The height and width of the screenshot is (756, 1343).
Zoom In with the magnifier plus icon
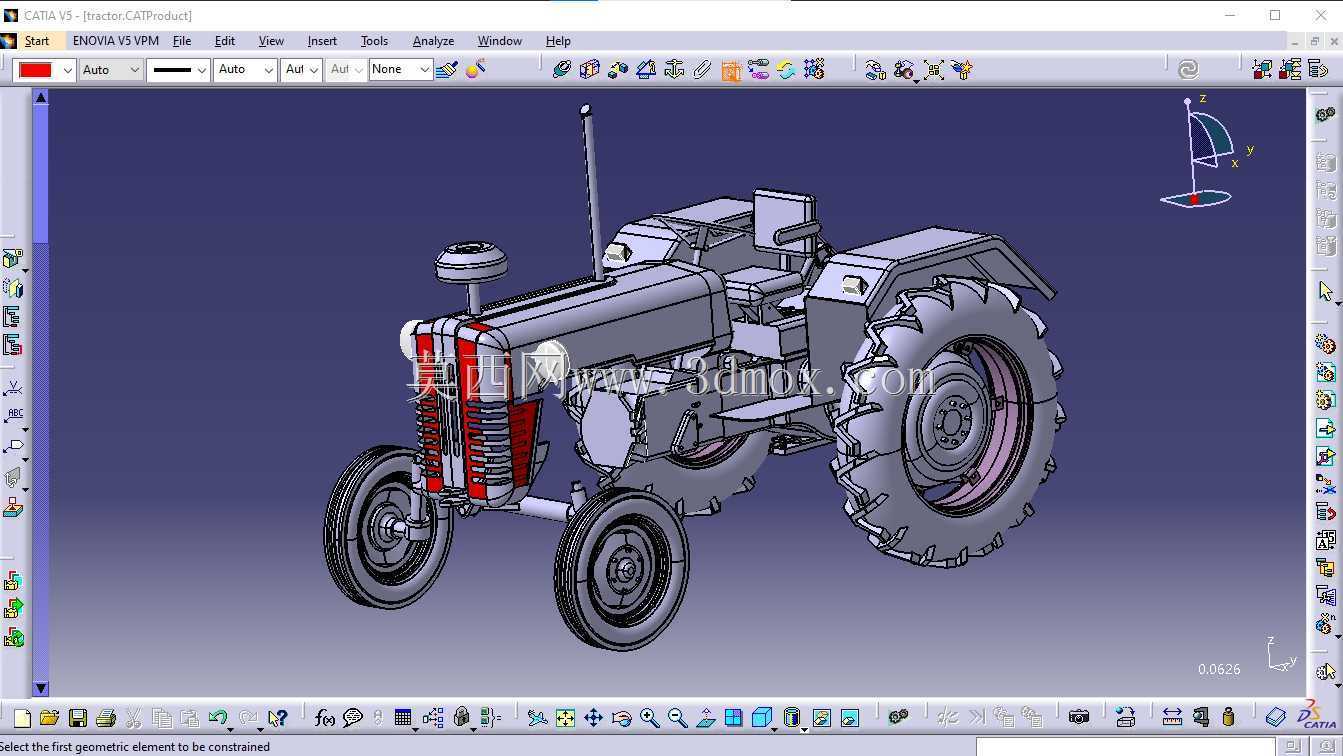pyautogui.click(x=649, y=717)
